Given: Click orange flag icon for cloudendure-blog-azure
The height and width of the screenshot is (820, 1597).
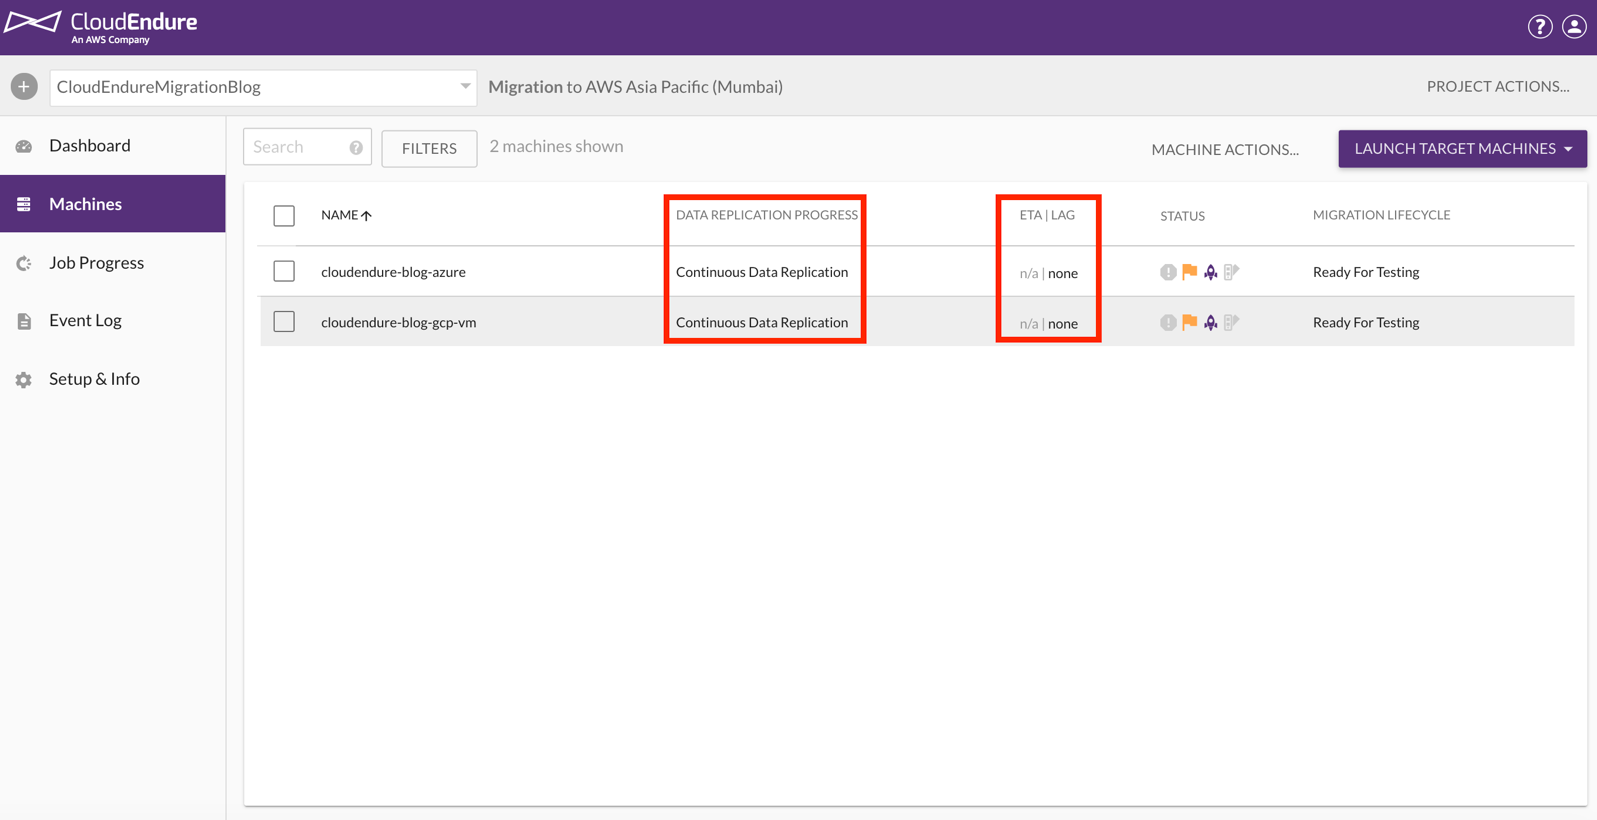Looking at the screenshot, I should click(x=1189, y=271).
